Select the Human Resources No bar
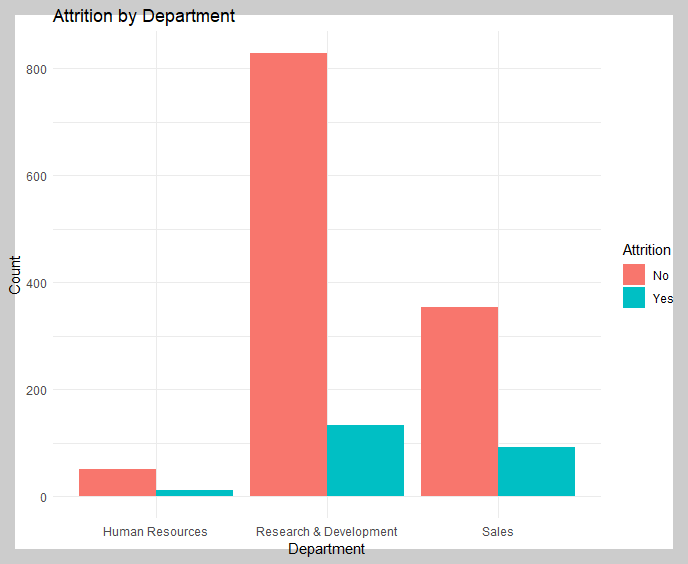The width and height of the screenshot is (688, 564). click(x=118, y=482)
